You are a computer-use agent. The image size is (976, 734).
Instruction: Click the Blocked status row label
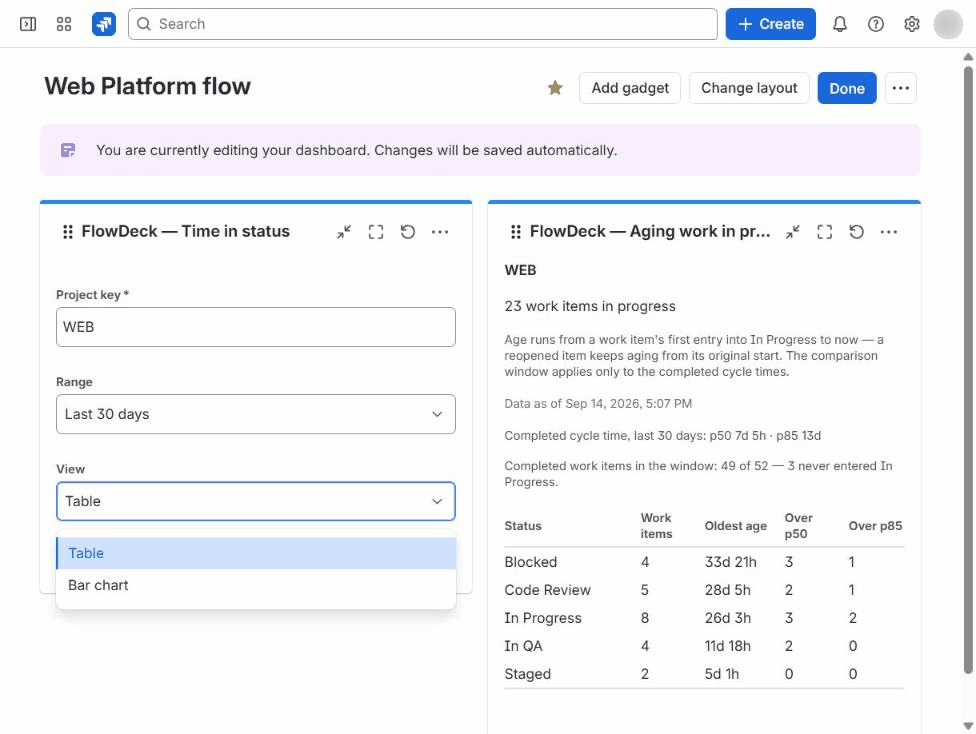pyautogui.click(x=530, y=562)
